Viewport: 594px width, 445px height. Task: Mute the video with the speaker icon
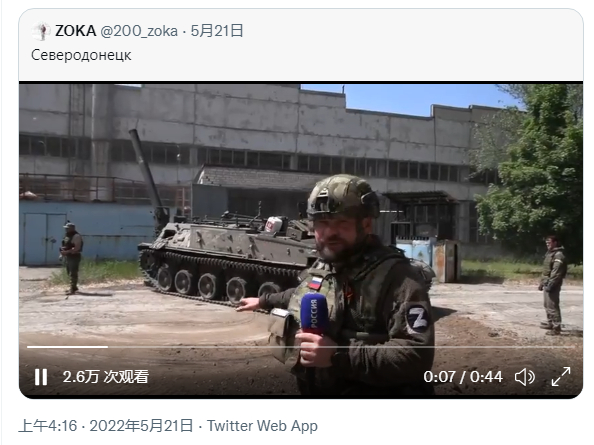click(x=525, y=377)
